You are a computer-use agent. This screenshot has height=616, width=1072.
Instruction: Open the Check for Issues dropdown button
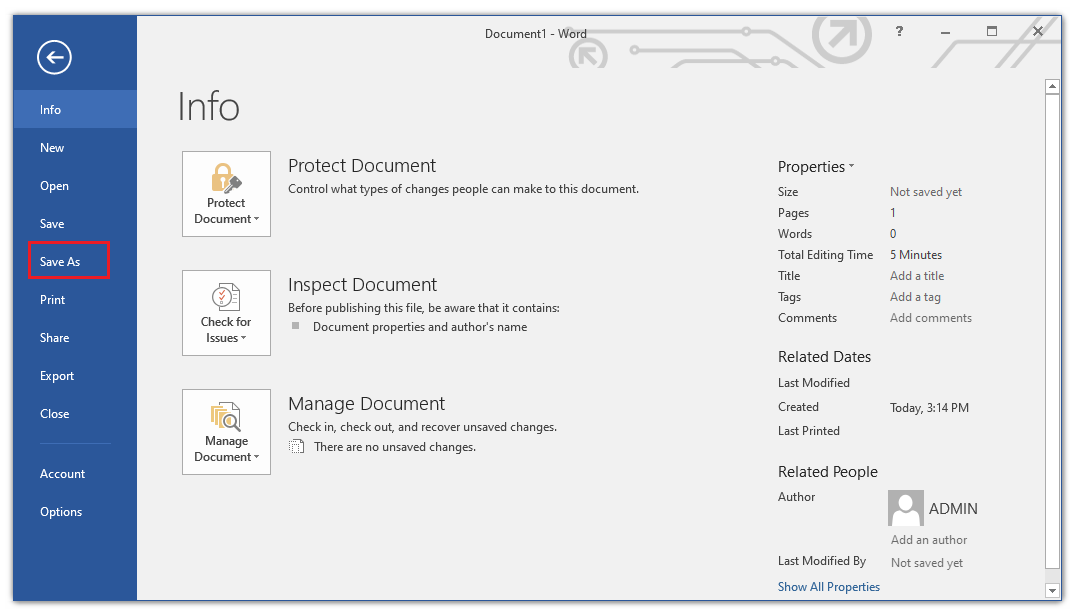(226, 313)
